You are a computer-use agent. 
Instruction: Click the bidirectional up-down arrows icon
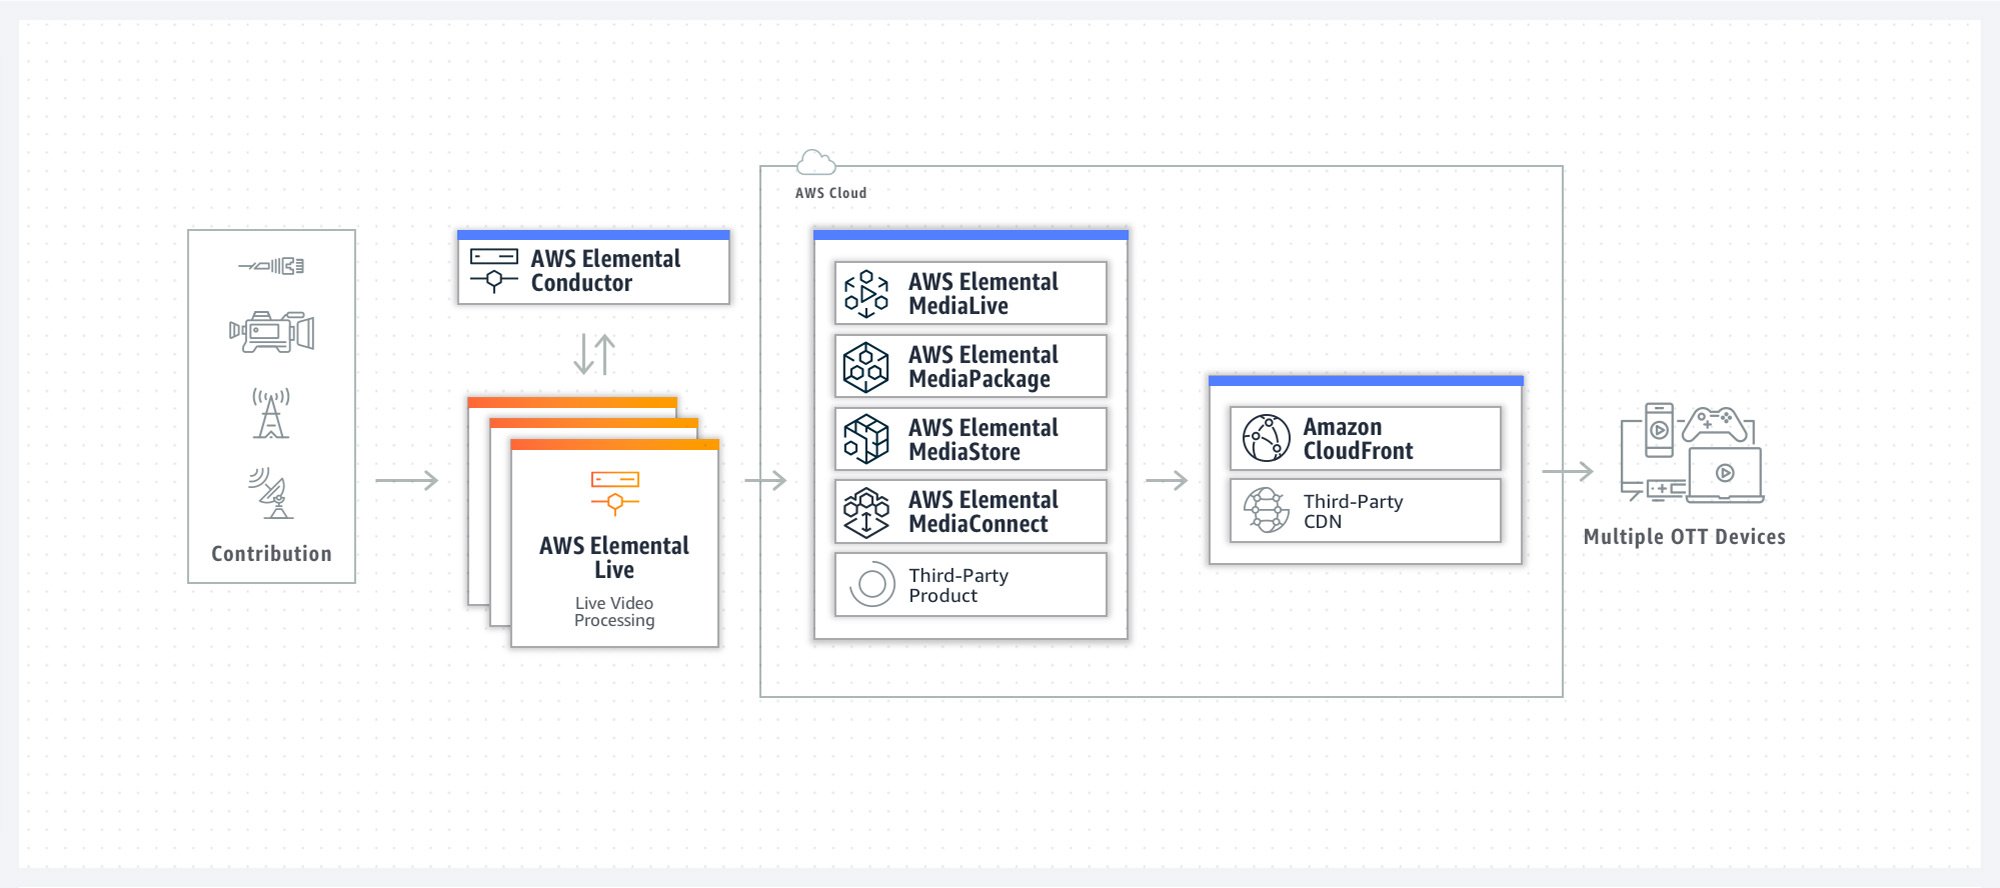[595, 354]
